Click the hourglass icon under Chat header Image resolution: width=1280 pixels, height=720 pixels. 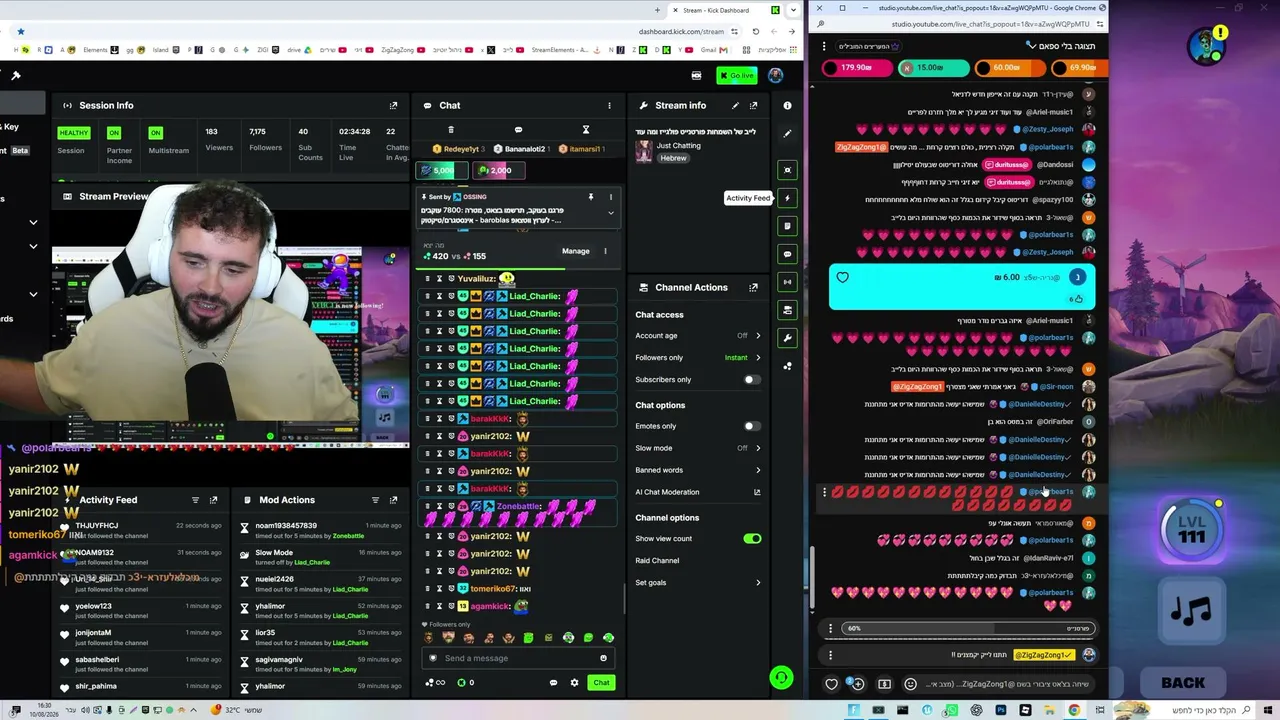pyautogui.click(x=586, y=130)
